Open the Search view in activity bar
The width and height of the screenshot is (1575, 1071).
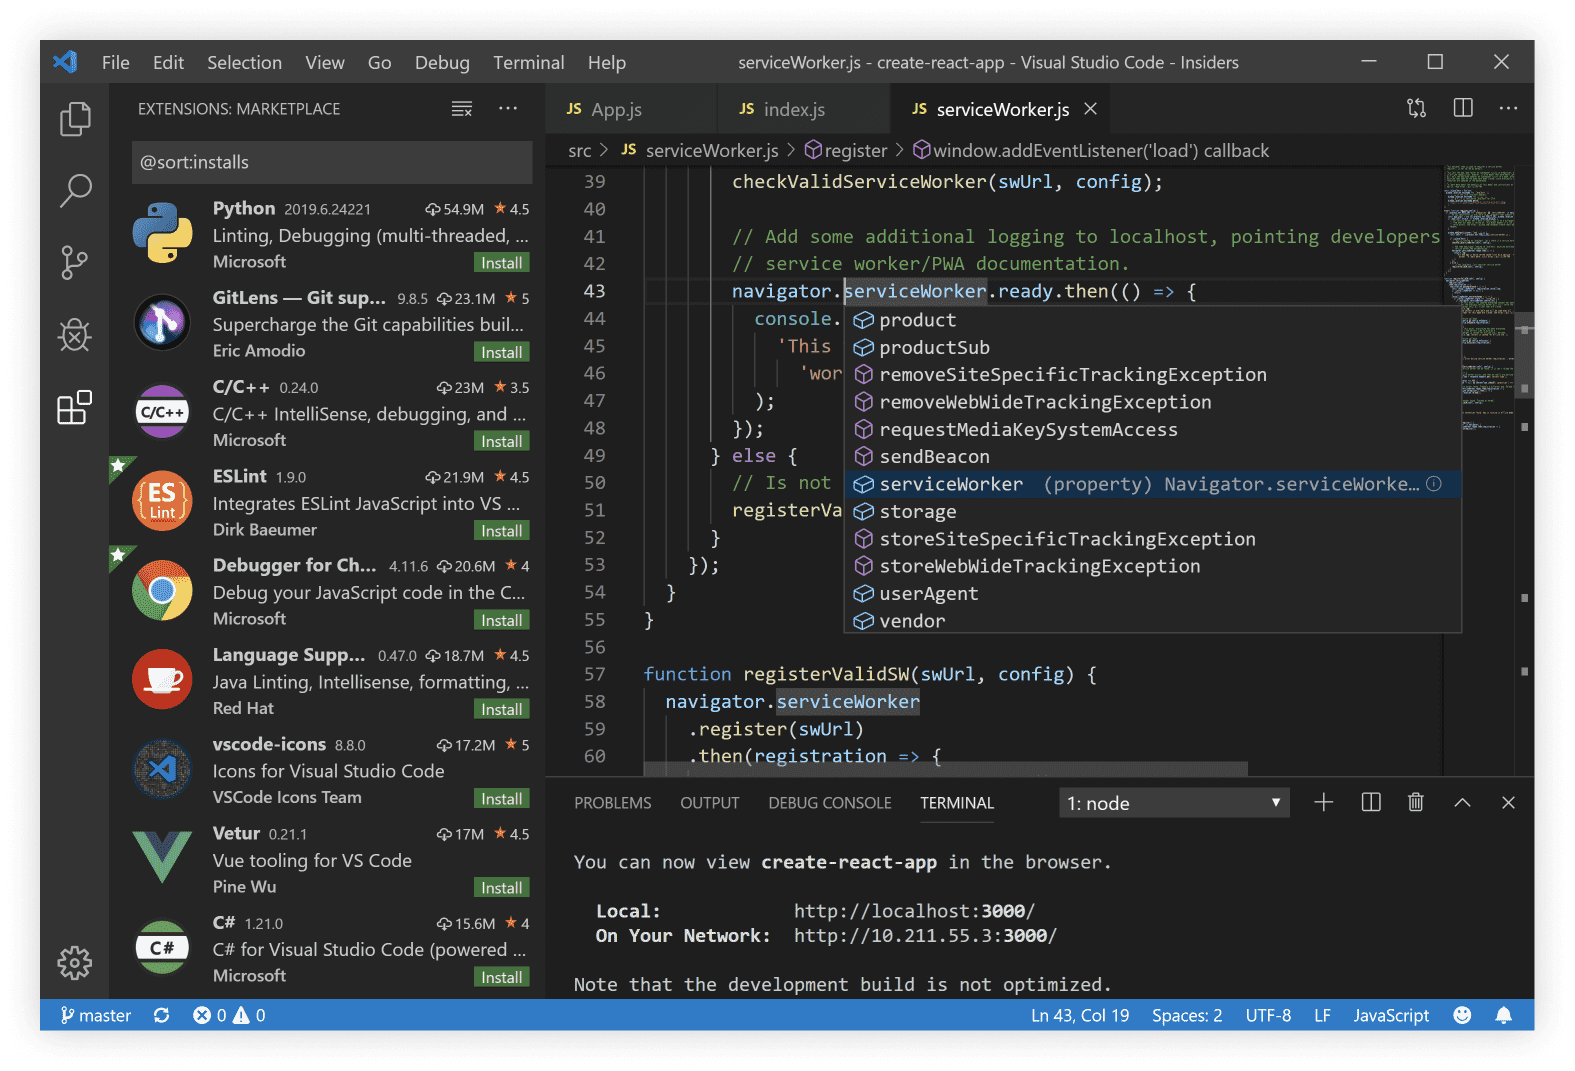pos(75,190)
